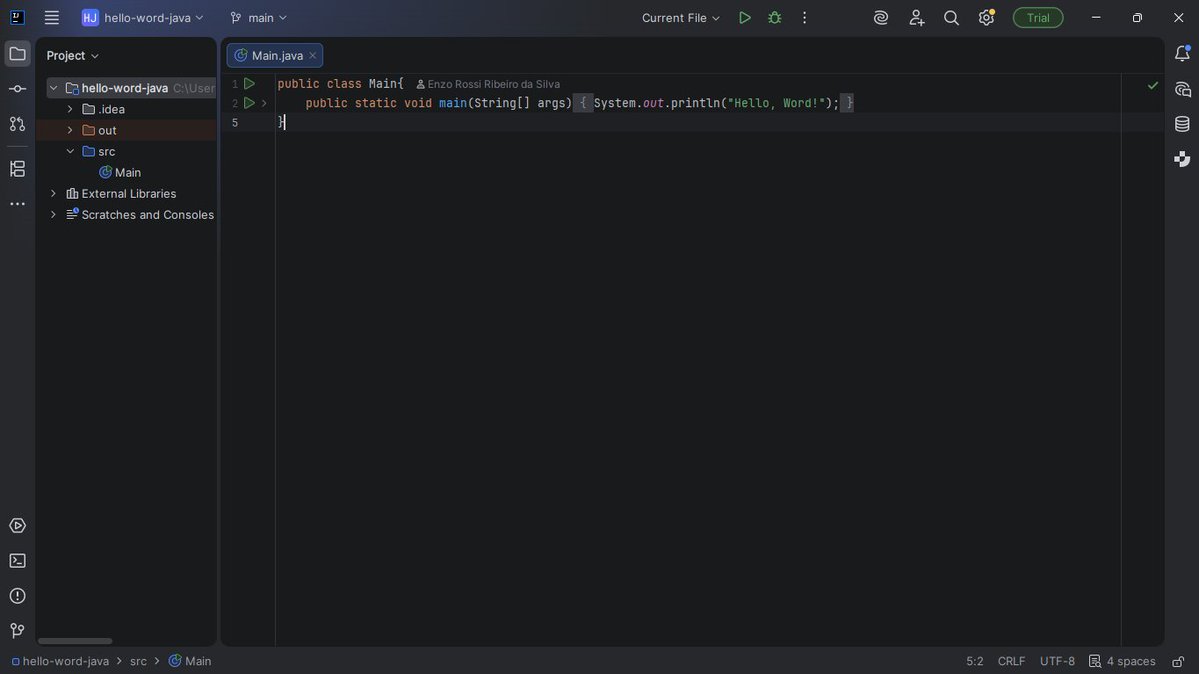The height and width of the screenshot is (674, 1199).
Task: Close the Main.java tab
Action: pyautogui.click(x=313, y=55)
